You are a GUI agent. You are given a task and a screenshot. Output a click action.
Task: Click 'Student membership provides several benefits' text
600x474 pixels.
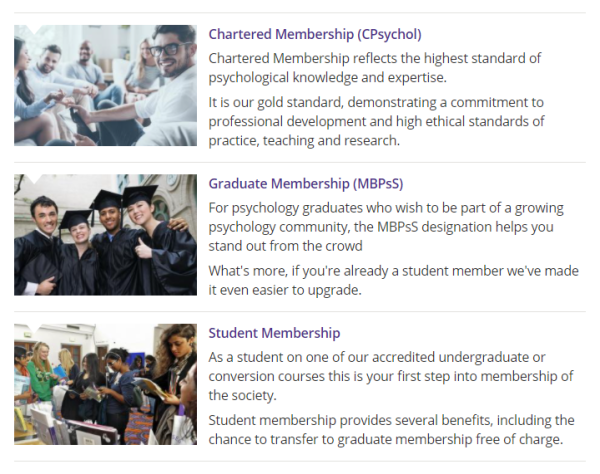391,429
